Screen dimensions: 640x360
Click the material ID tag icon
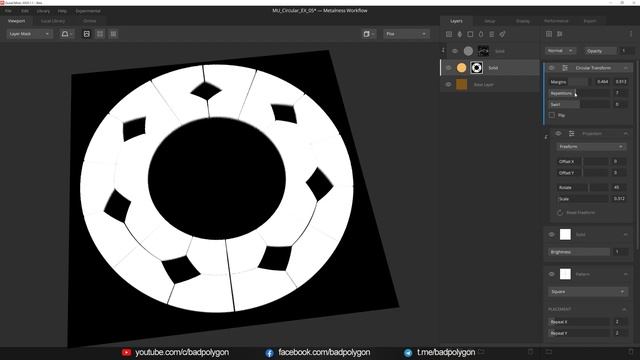[502, 34]
